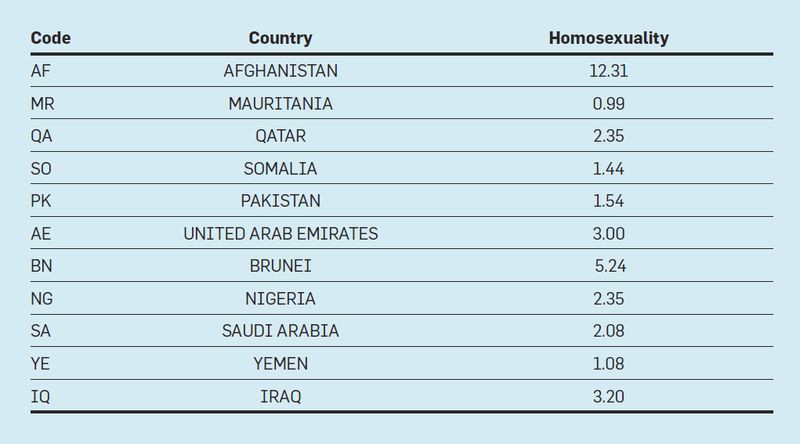
Task: Select the IQ code cell
Action: pos(40,396)
